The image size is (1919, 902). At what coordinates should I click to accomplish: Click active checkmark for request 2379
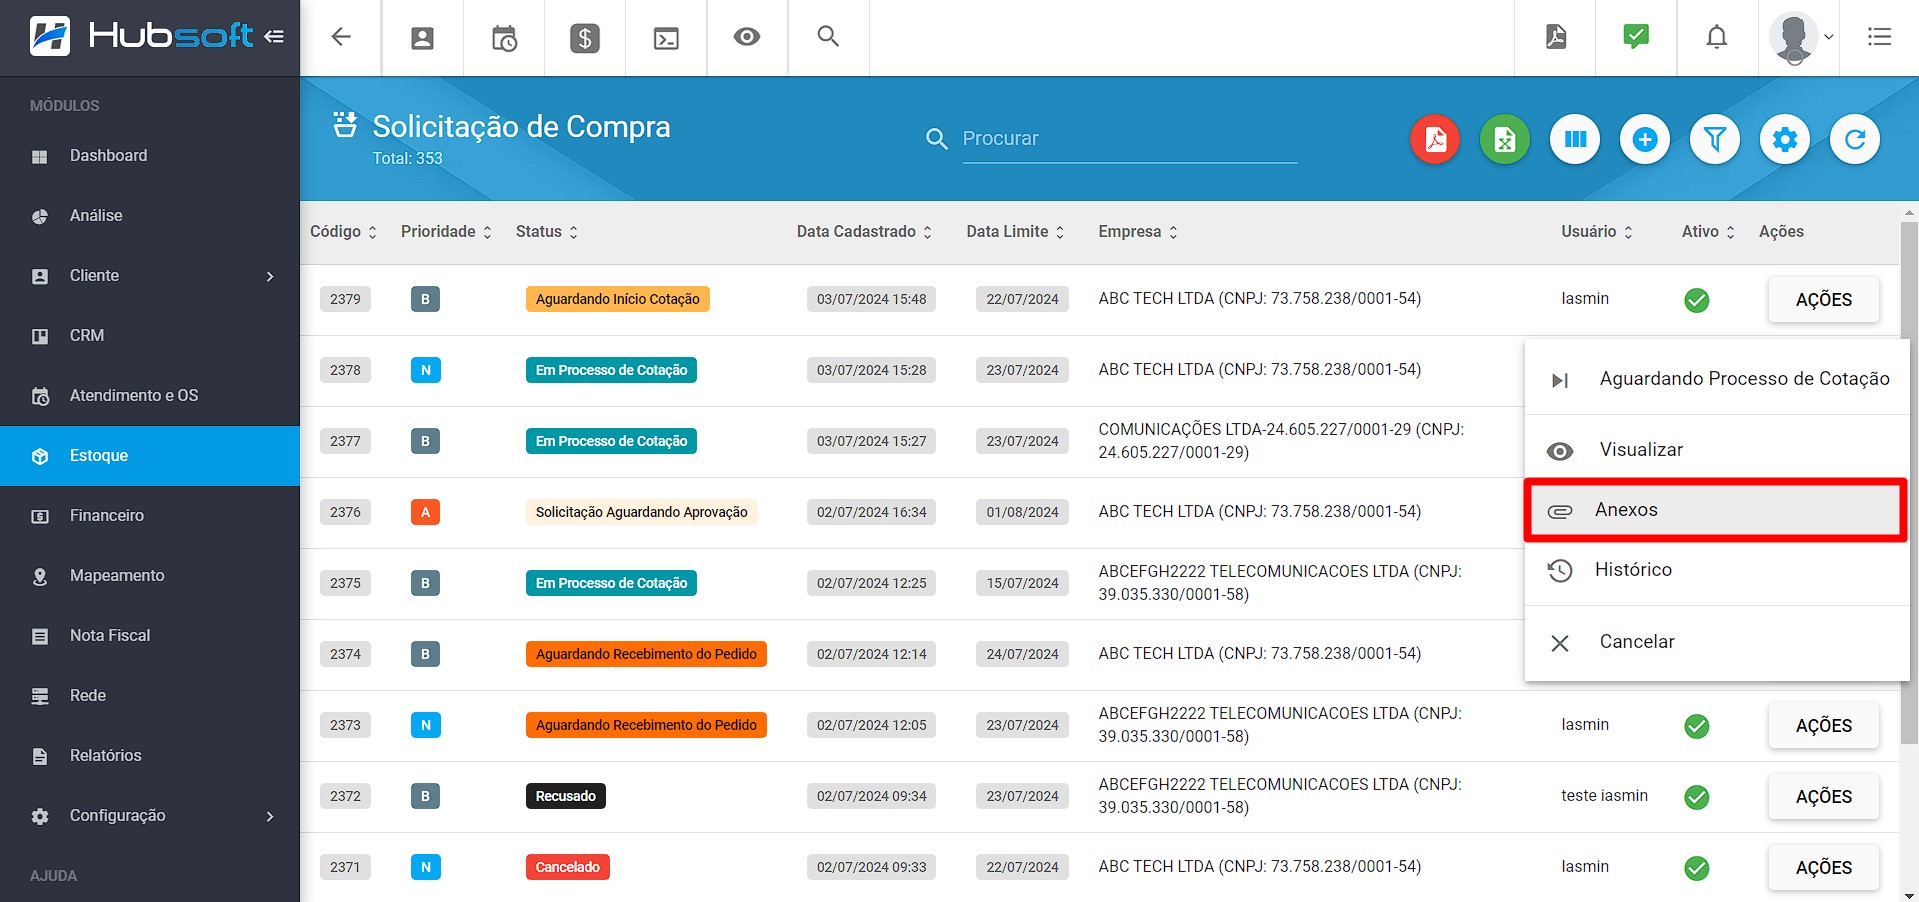pos(1697,300)
